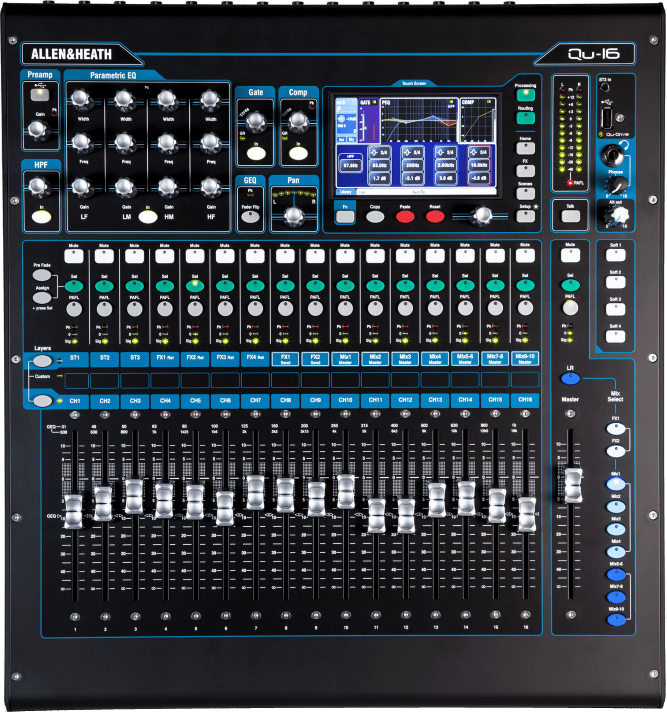Click the Assign button

tap(42, 297)
